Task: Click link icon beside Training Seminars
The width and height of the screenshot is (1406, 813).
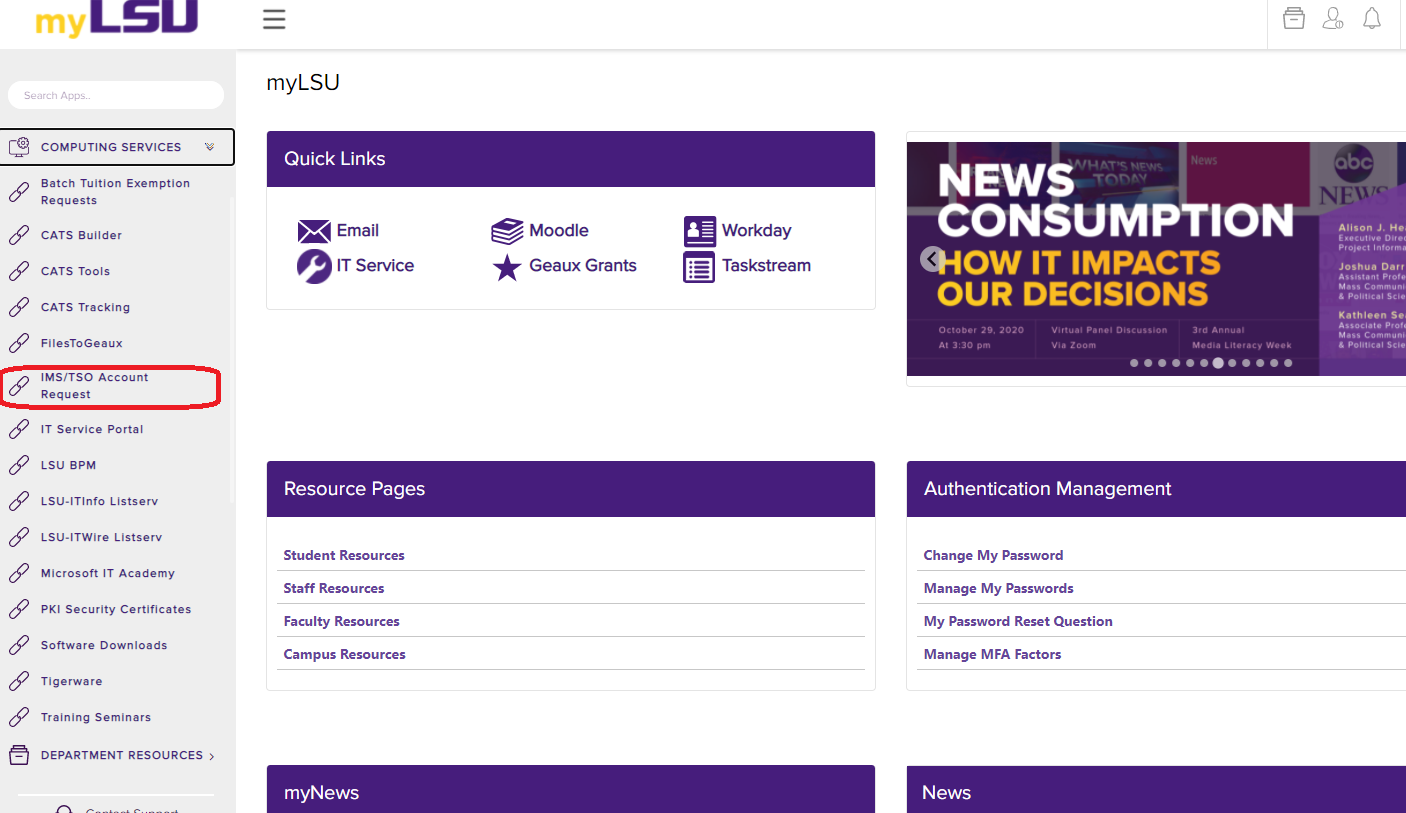Action: 19,718
